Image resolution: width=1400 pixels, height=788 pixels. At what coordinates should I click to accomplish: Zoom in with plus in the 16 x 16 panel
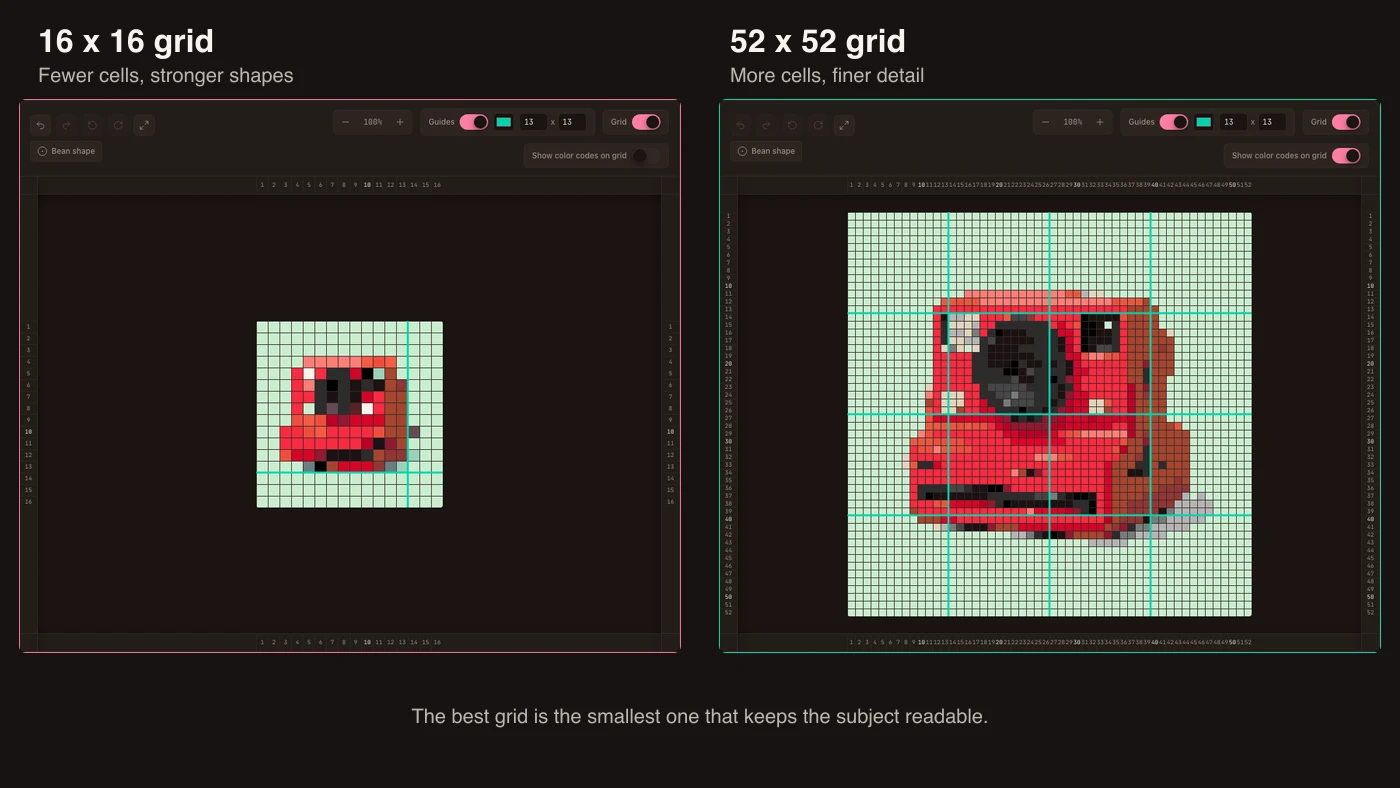coord(400,122)
